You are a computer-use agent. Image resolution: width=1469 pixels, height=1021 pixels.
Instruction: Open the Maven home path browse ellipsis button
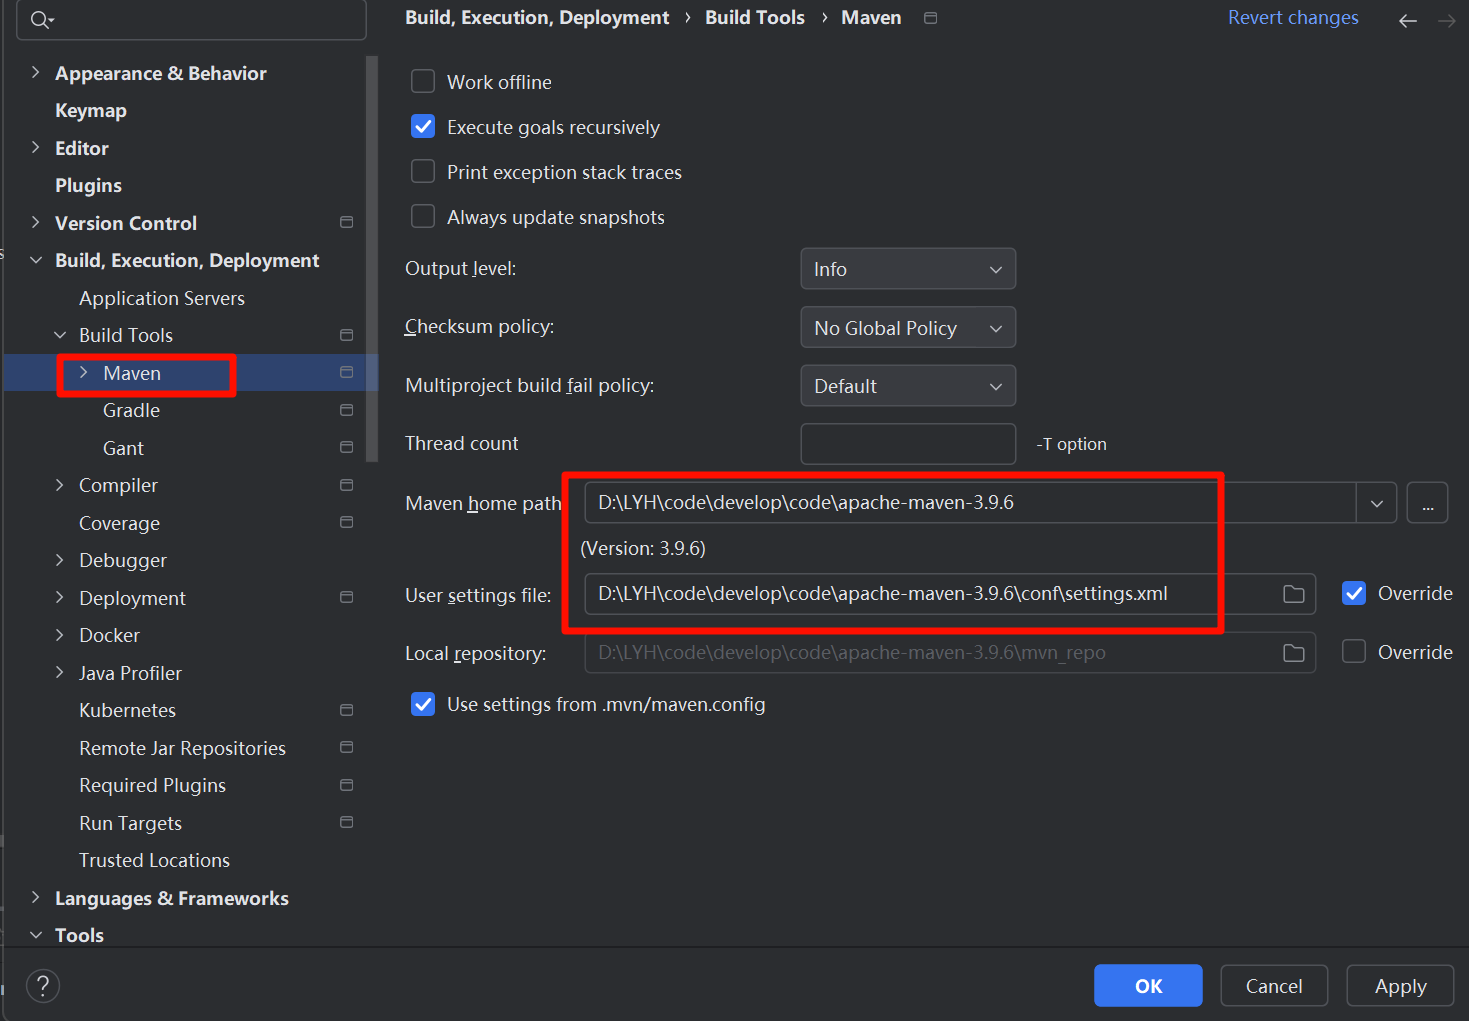[1427, 502]
